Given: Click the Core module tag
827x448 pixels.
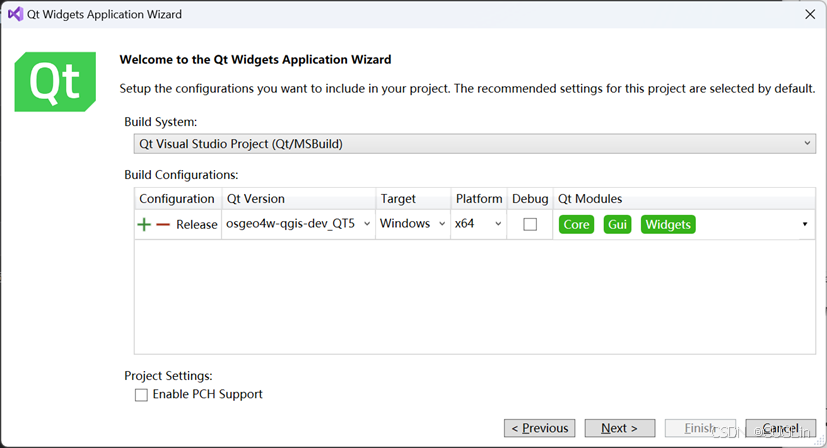Looking at the screenshot, I should point(576,224).
